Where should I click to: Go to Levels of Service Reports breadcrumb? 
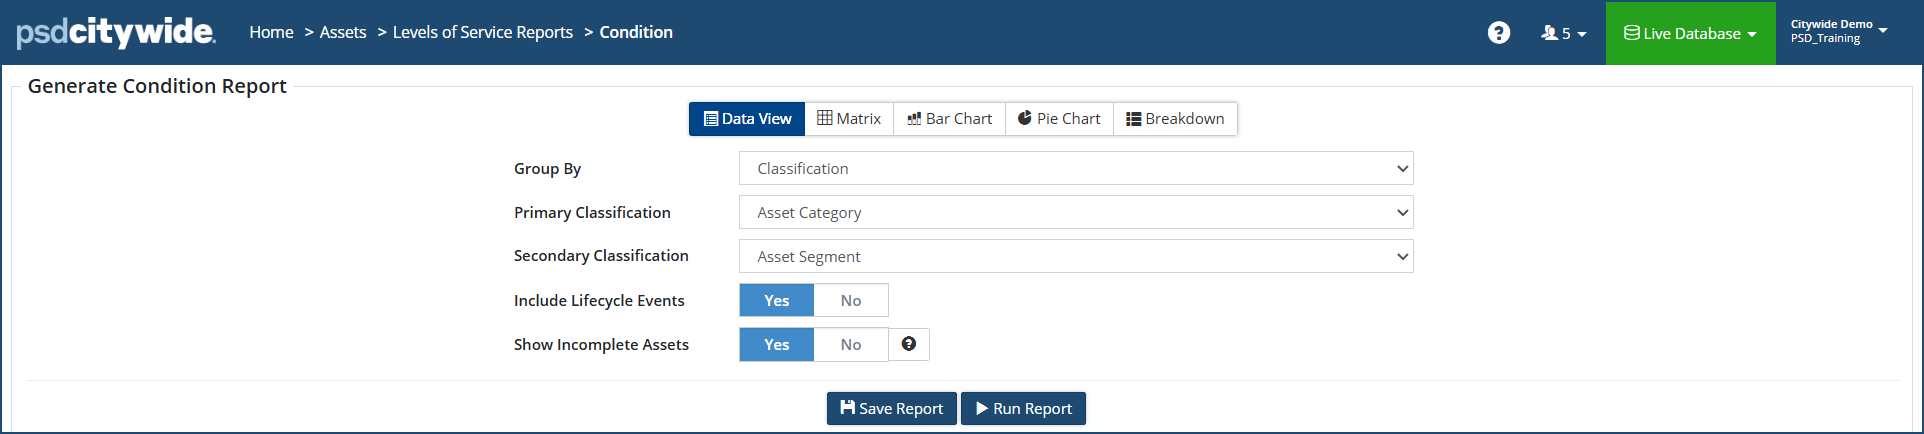click(483, 32)
